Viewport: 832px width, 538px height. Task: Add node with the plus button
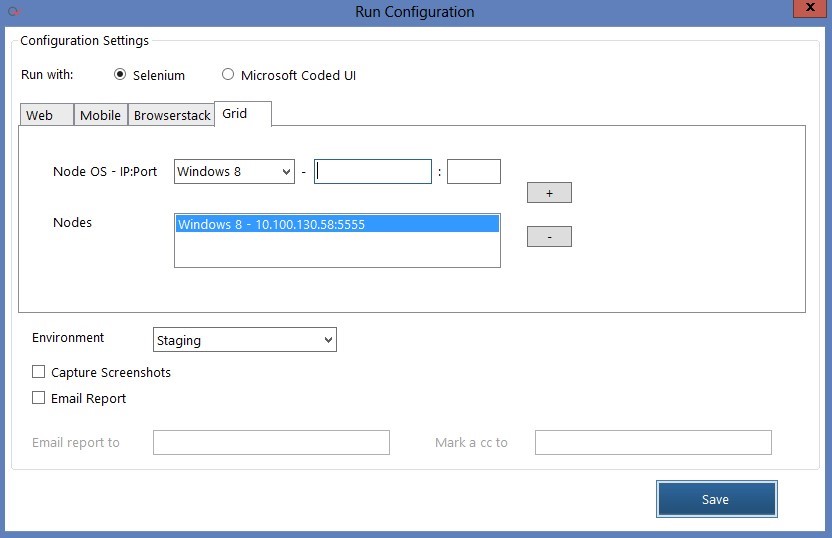click(549, 193)
